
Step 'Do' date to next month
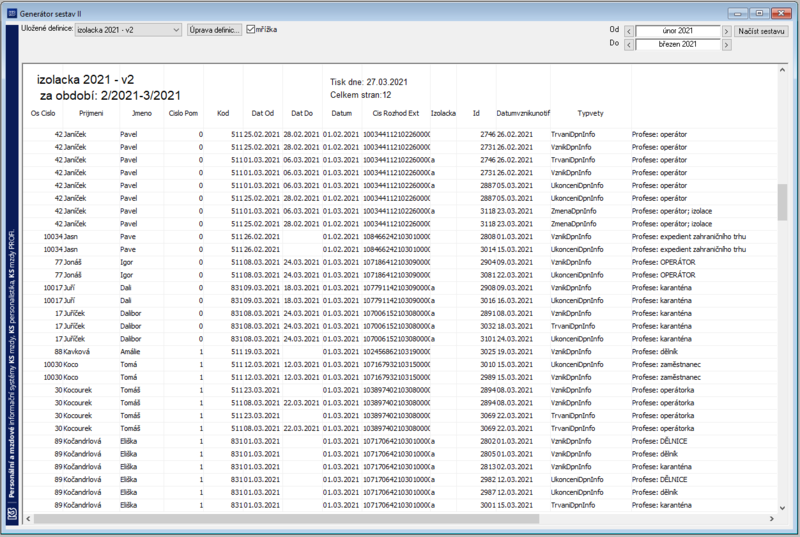click(x=726, y=45)
